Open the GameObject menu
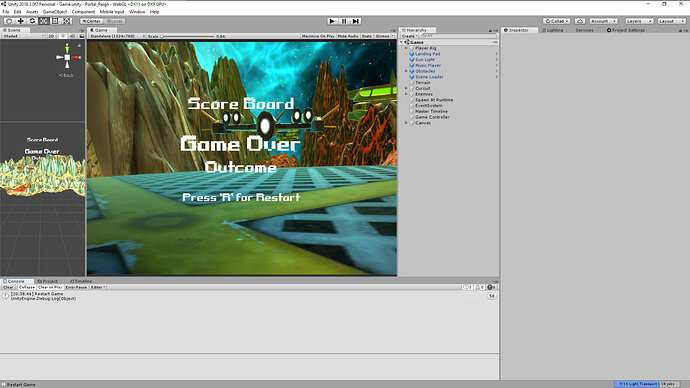The image size is (690, 388). point(55,12)
